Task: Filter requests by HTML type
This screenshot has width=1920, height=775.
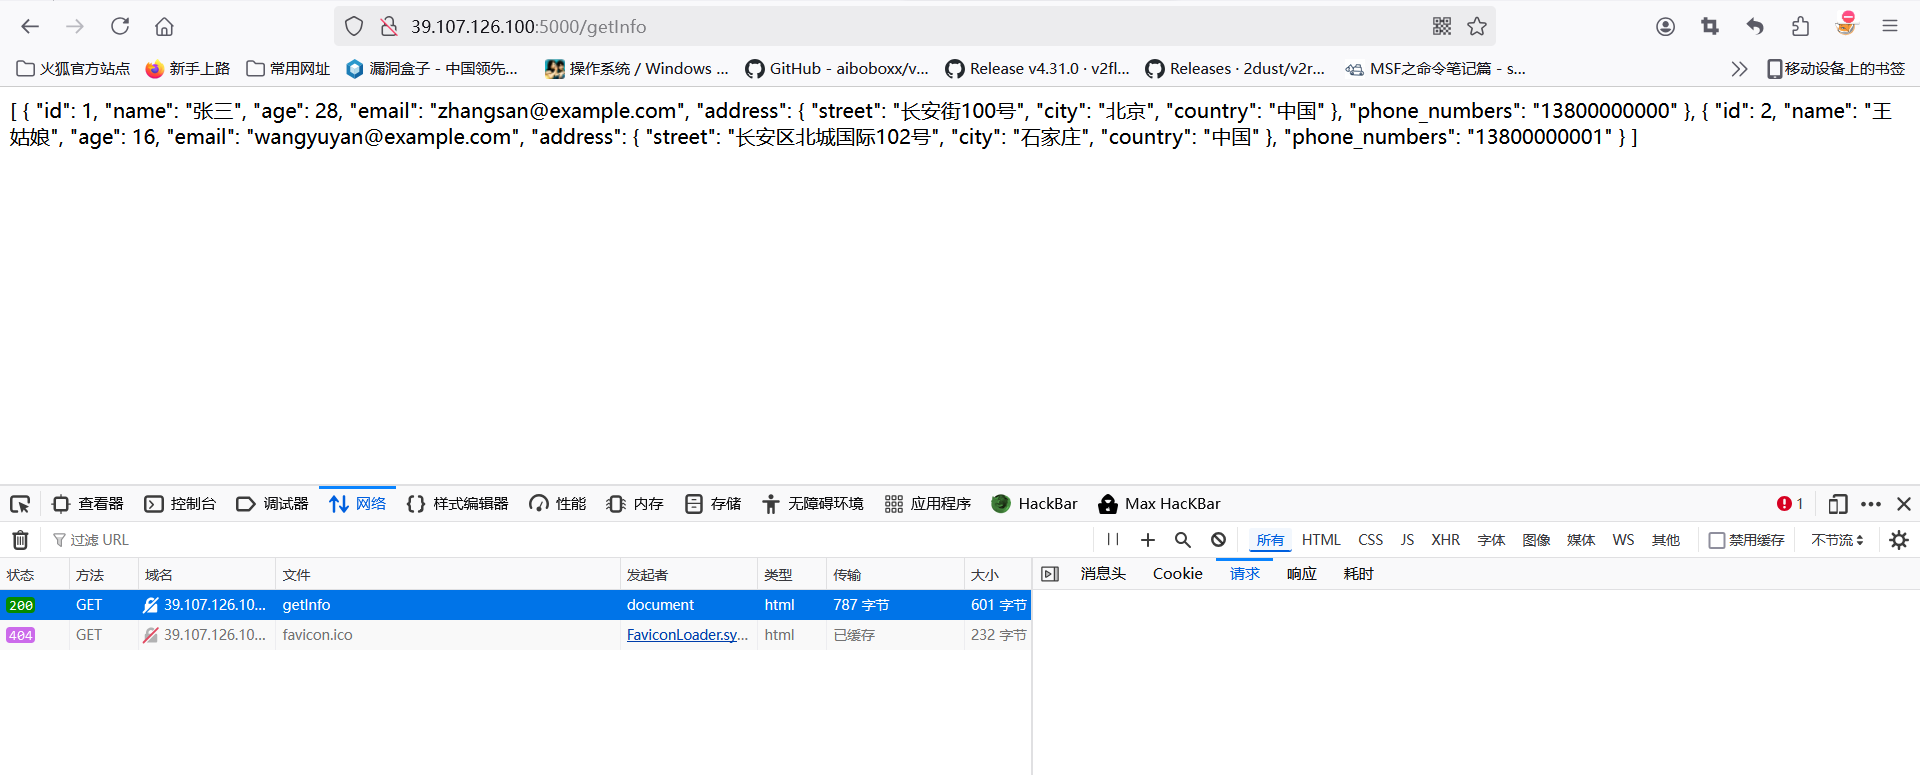Action: pos(1321,540)
